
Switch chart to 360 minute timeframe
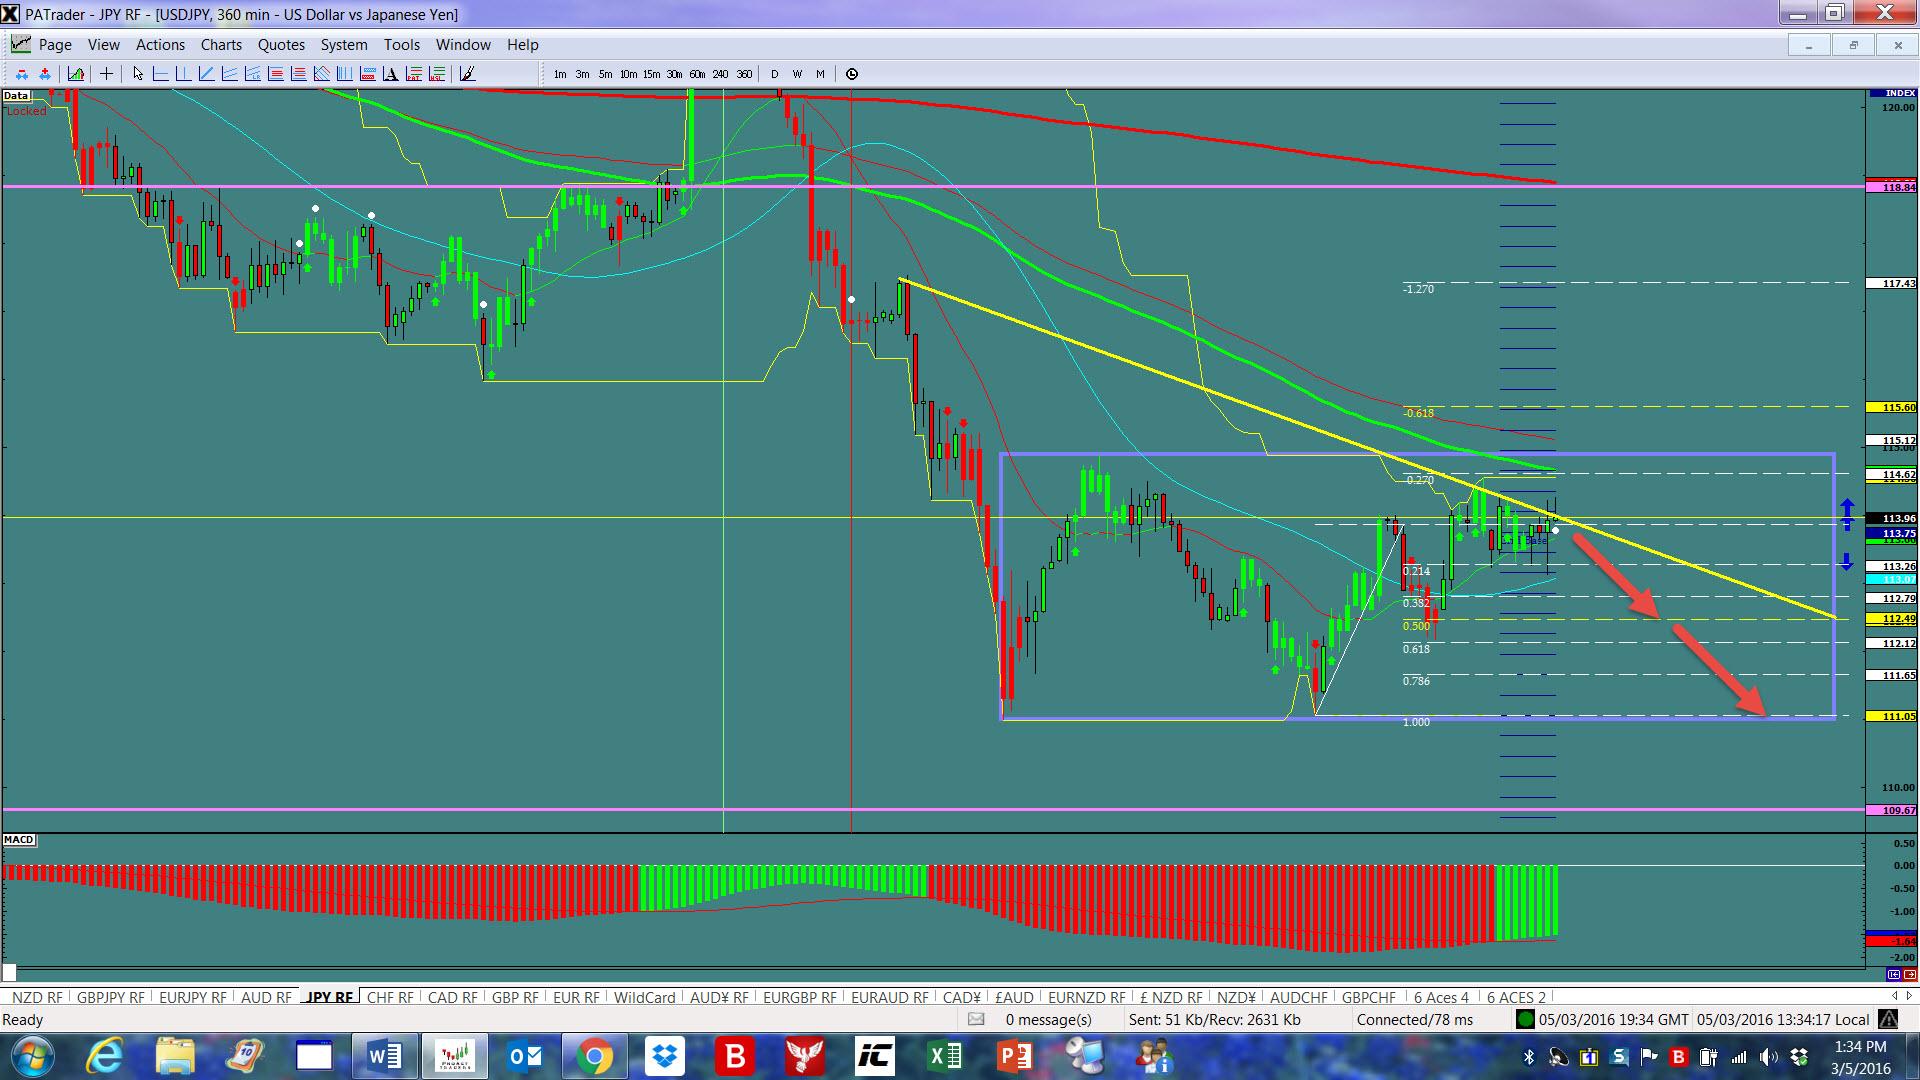(744, 74)
